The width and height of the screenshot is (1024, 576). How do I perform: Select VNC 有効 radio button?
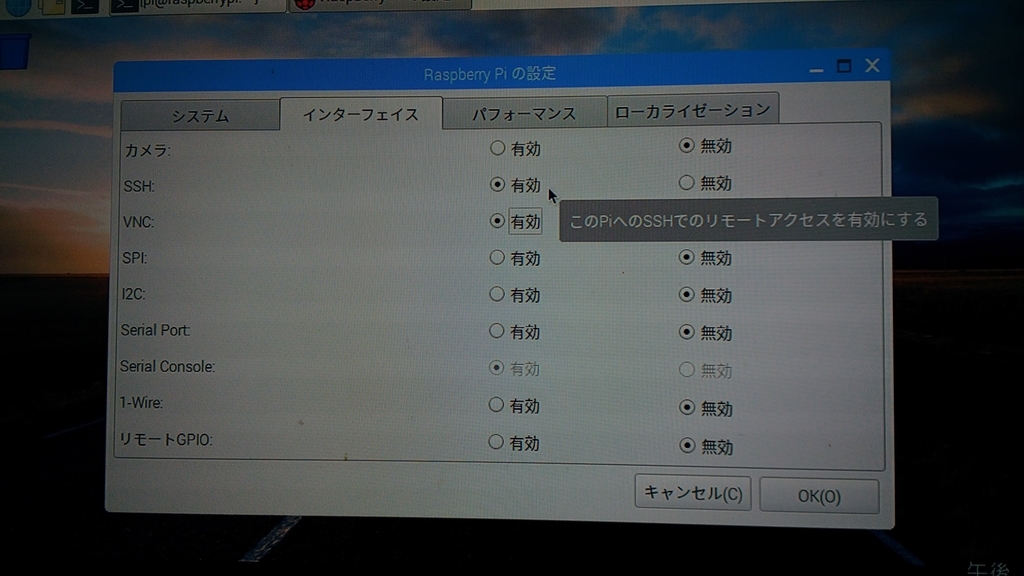[x=497, y=221]
